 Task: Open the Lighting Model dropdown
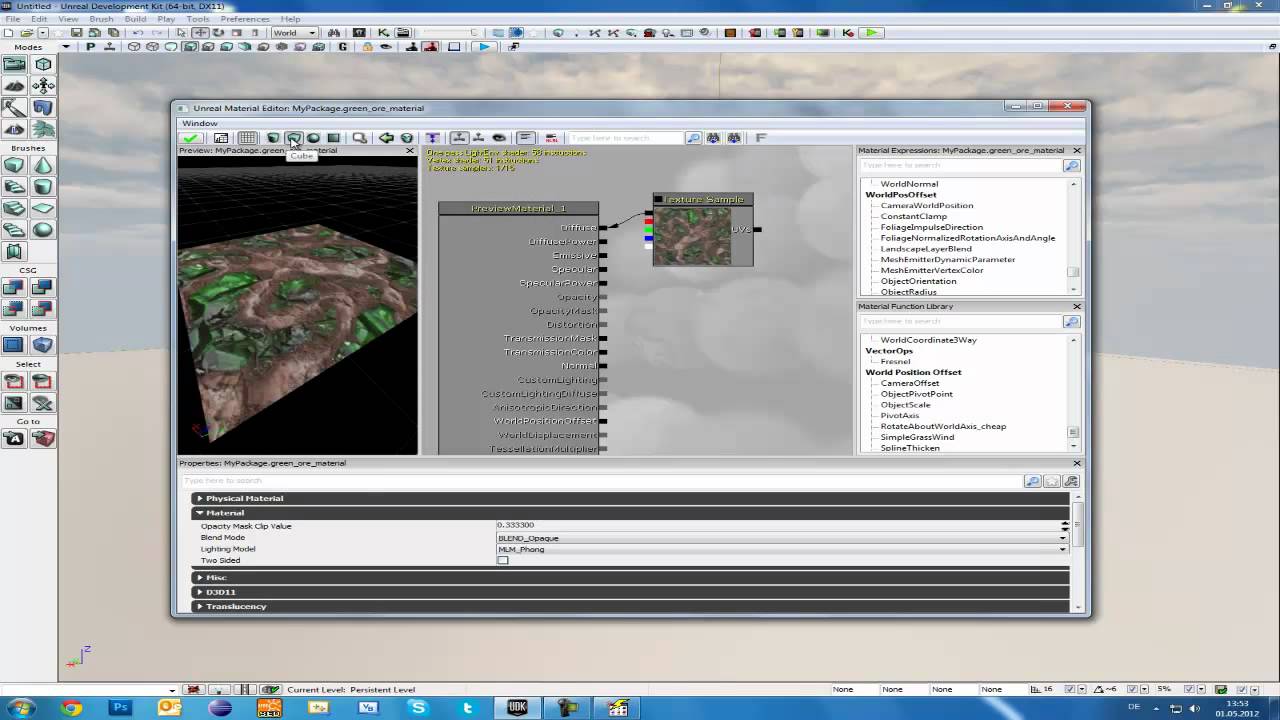(1062, 549)
